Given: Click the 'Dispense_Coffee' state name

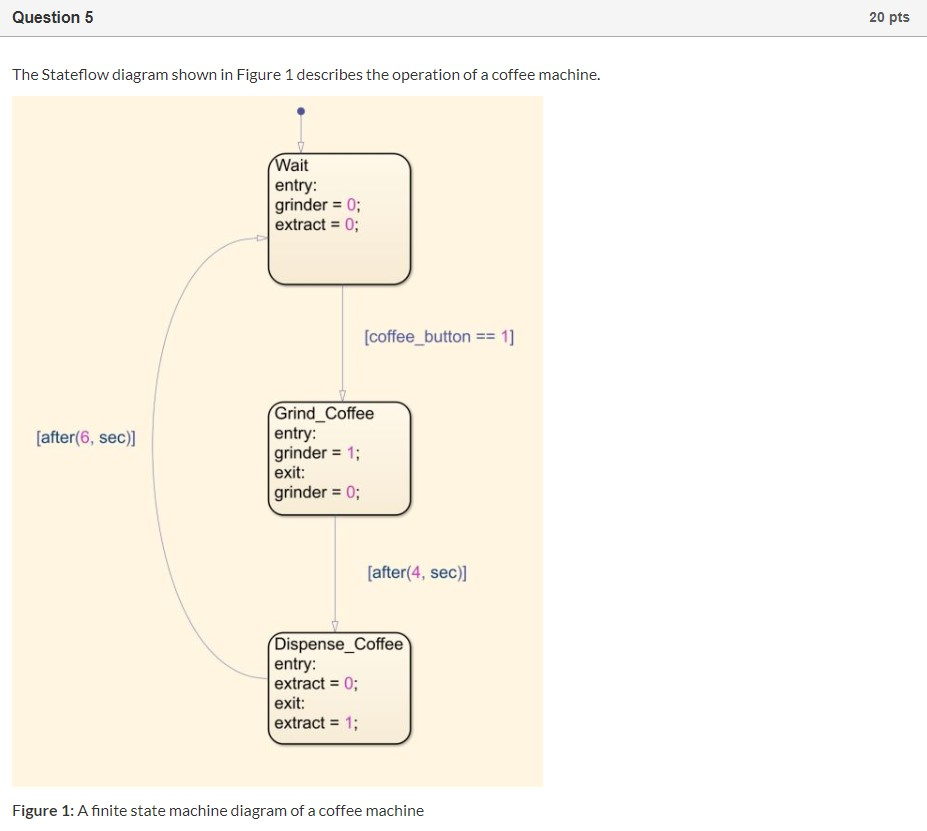Looking at the screenshot, I should 339,644.
